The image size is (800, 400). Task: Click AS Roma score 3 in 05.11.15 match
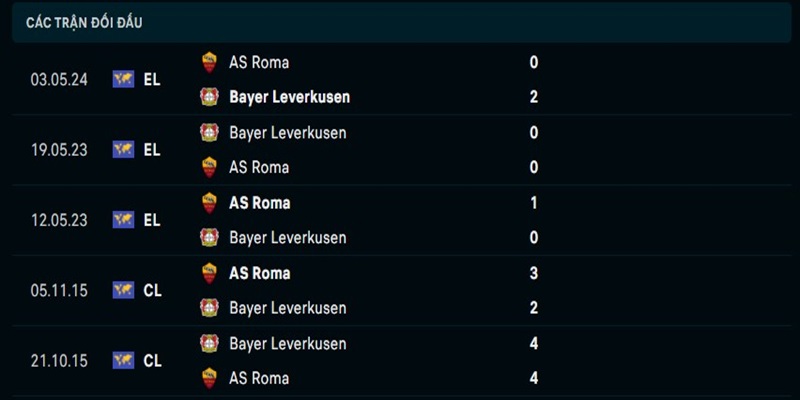tap(534, 273)
